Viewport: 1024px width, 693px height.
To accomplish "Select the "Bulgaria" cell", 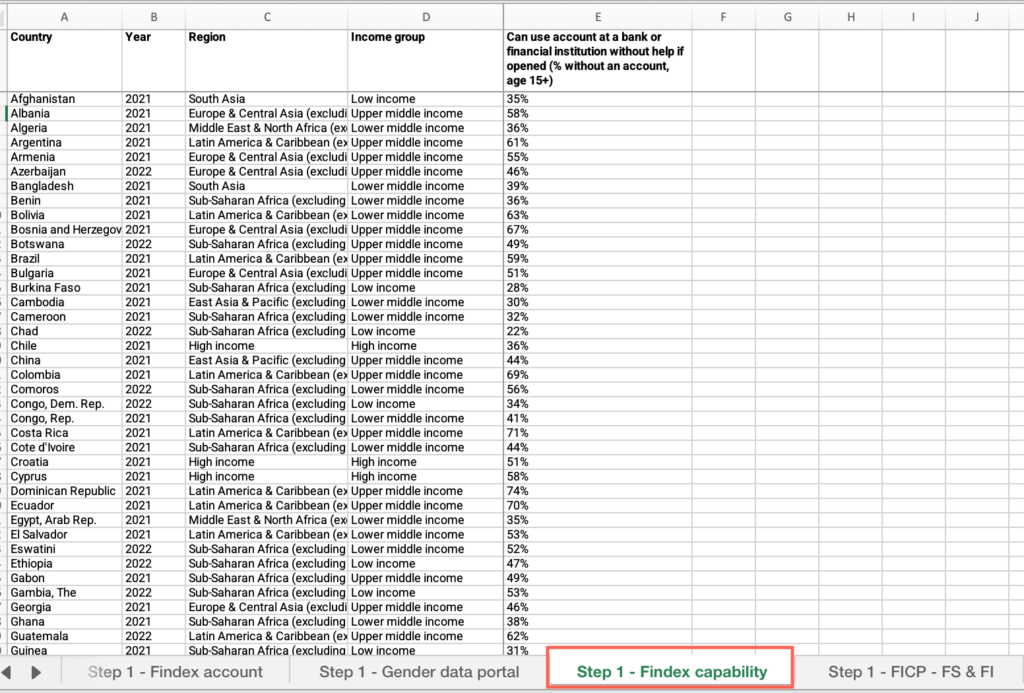I will click(64, 273).
